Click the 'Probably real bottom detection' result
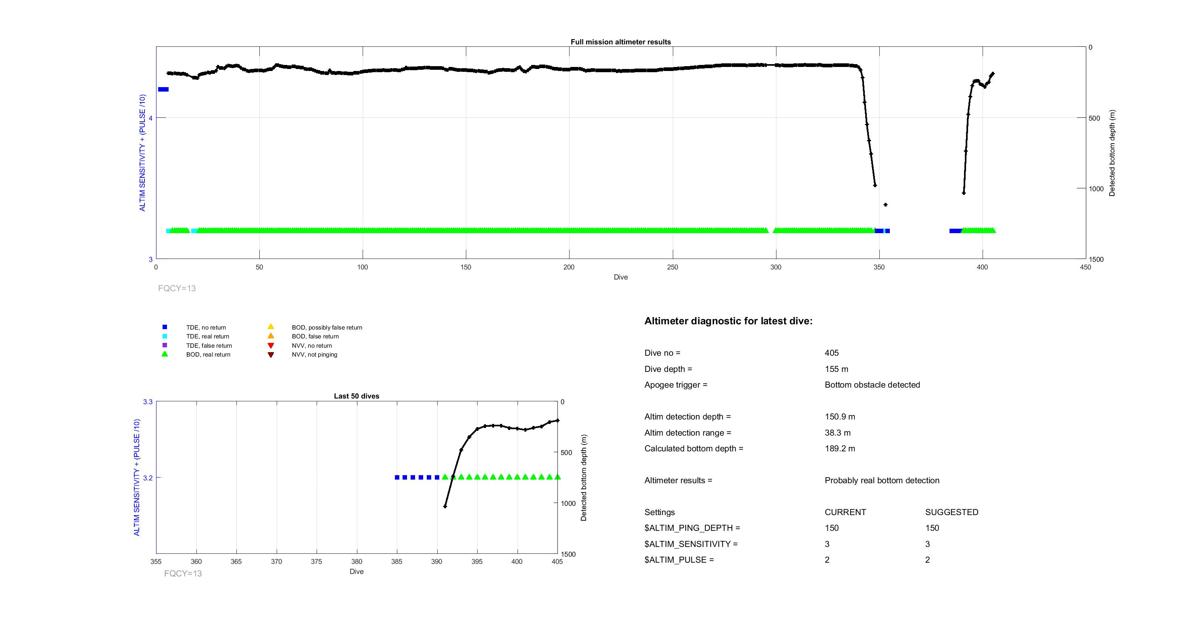This screenshot has height=622, width=1200. point(882,481)
